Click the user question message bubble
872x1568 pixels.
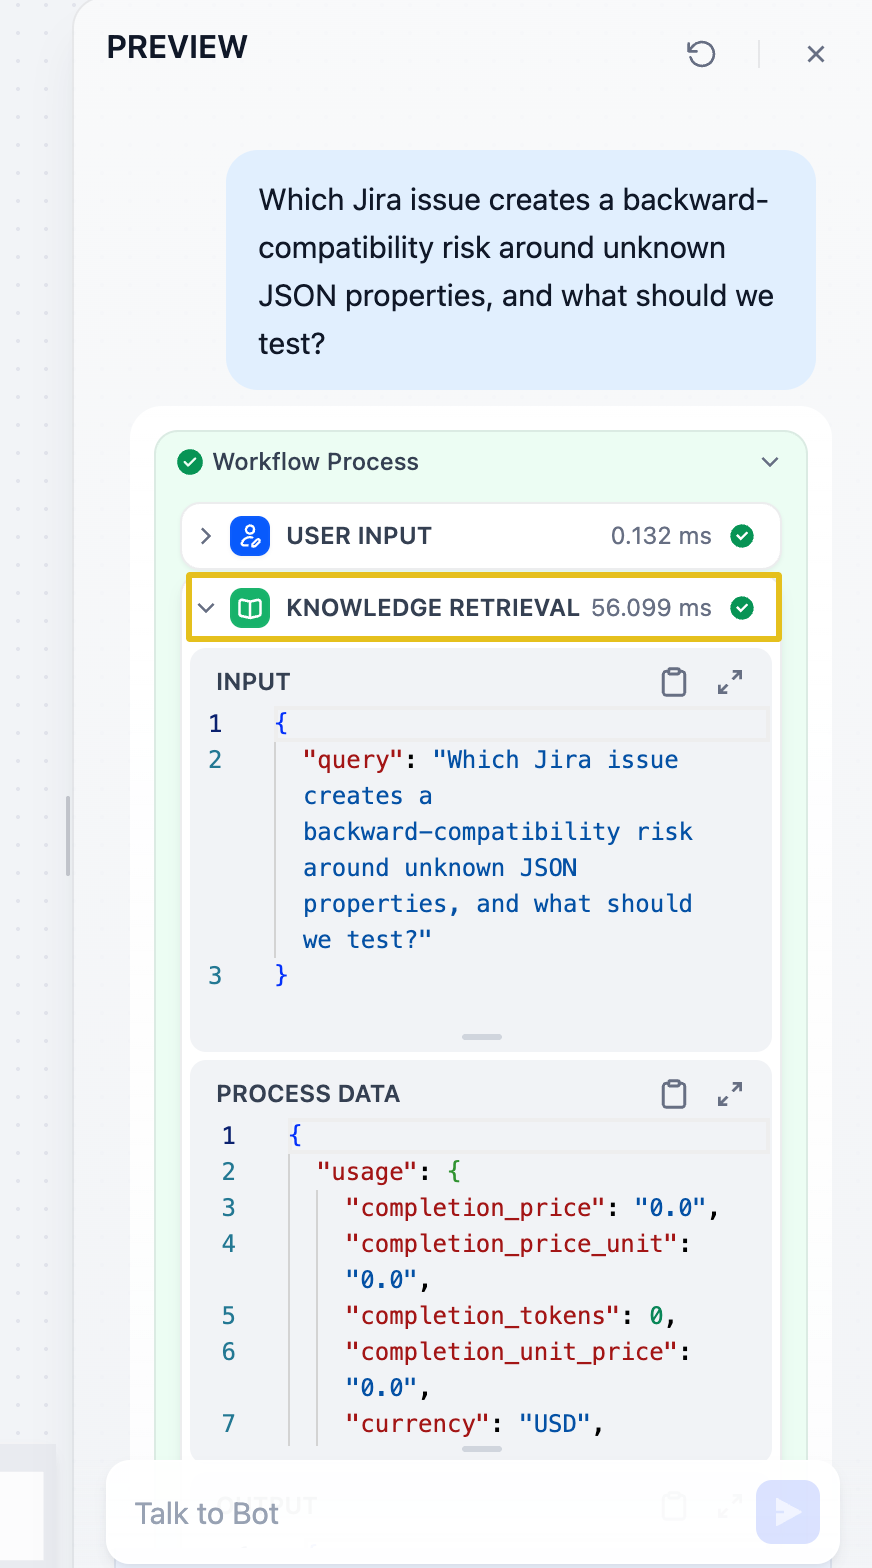pos(521,270)
